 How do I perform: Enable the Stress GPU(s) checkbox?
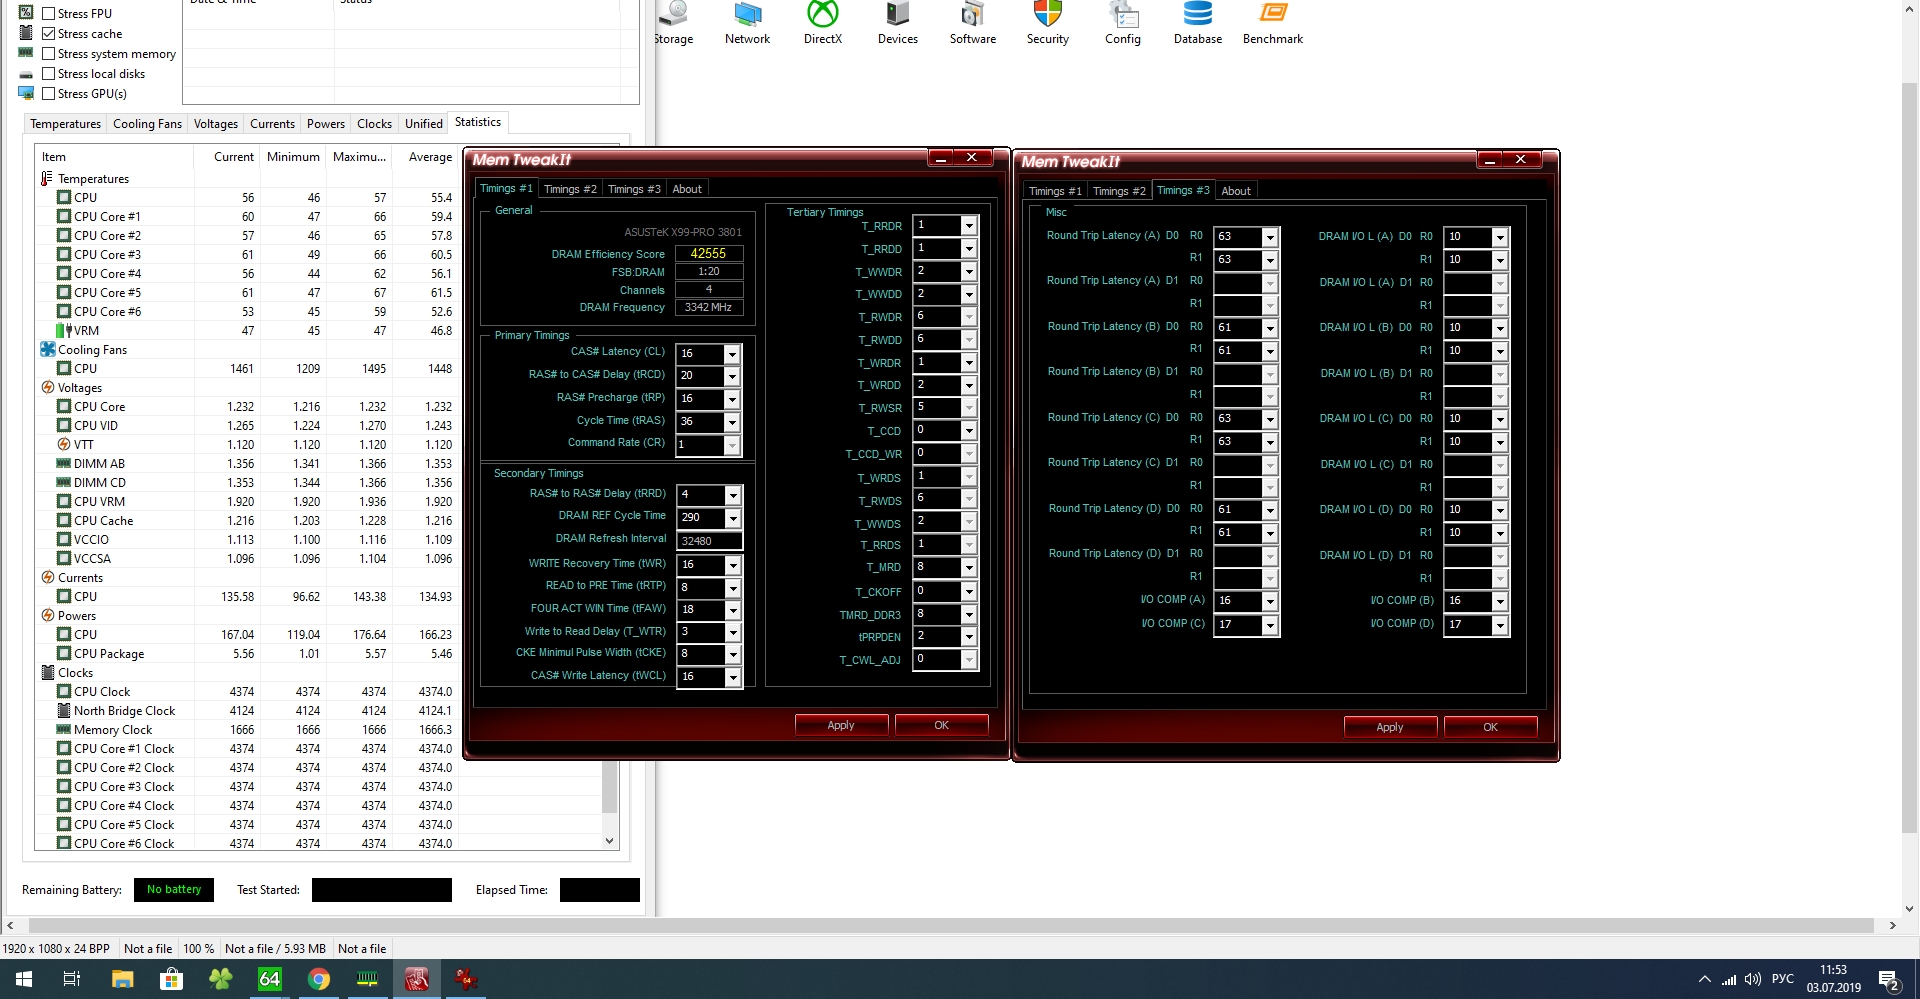pyautogui.click(x=48, y=93)
